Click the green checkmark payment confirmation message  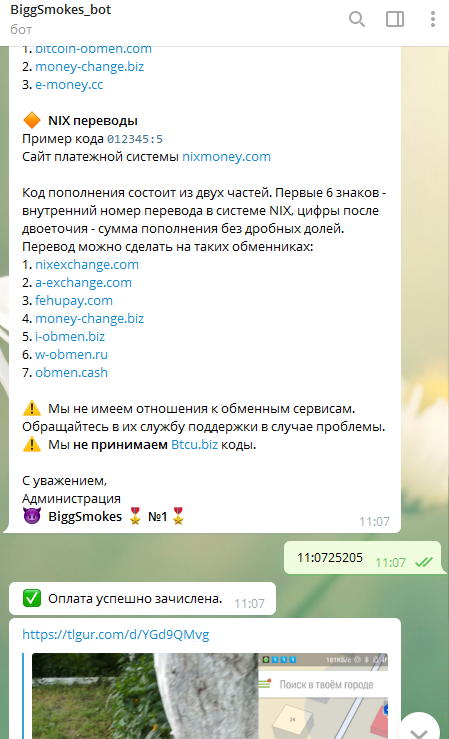pyautogui.click(x=142, y=599)
